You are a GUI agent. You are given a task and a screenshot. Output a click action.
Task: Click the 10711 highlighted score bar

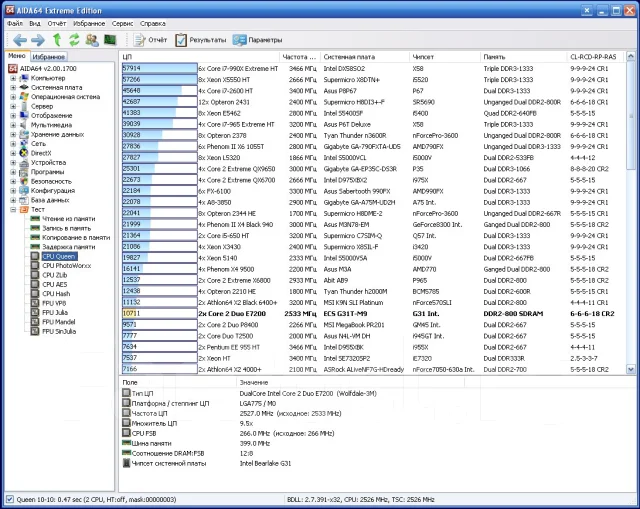click(x=160, y=313)
